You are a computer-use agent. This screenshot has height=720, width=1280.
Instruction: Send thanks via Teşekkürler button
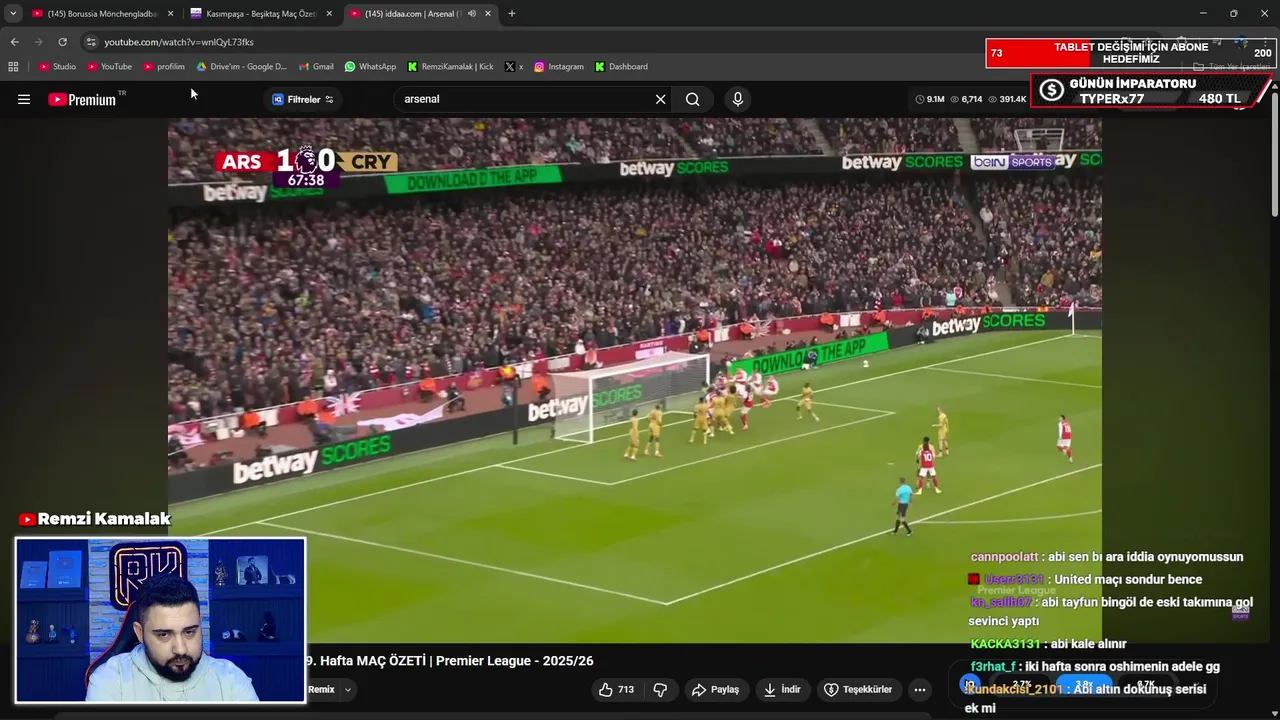coord(858,689)
